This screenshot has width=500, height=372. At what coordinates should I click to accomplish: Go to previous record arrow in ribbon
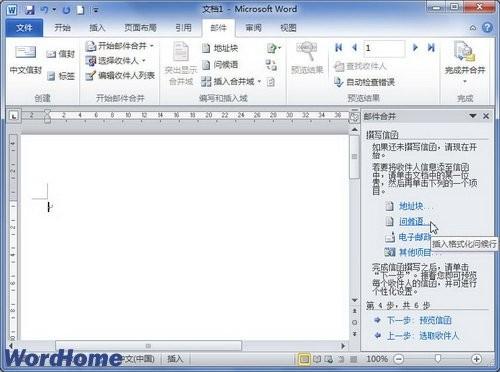pos(354,48)
